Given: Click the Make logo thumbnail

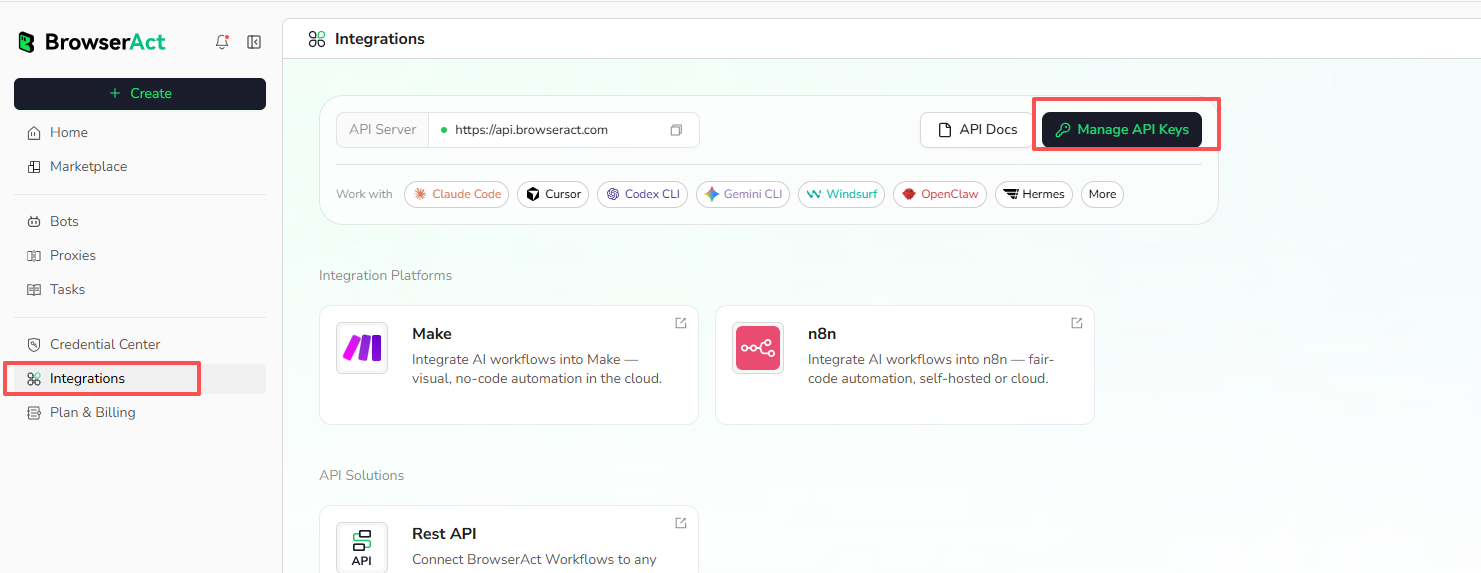Looking at the screenshot, I should [362, 348].
